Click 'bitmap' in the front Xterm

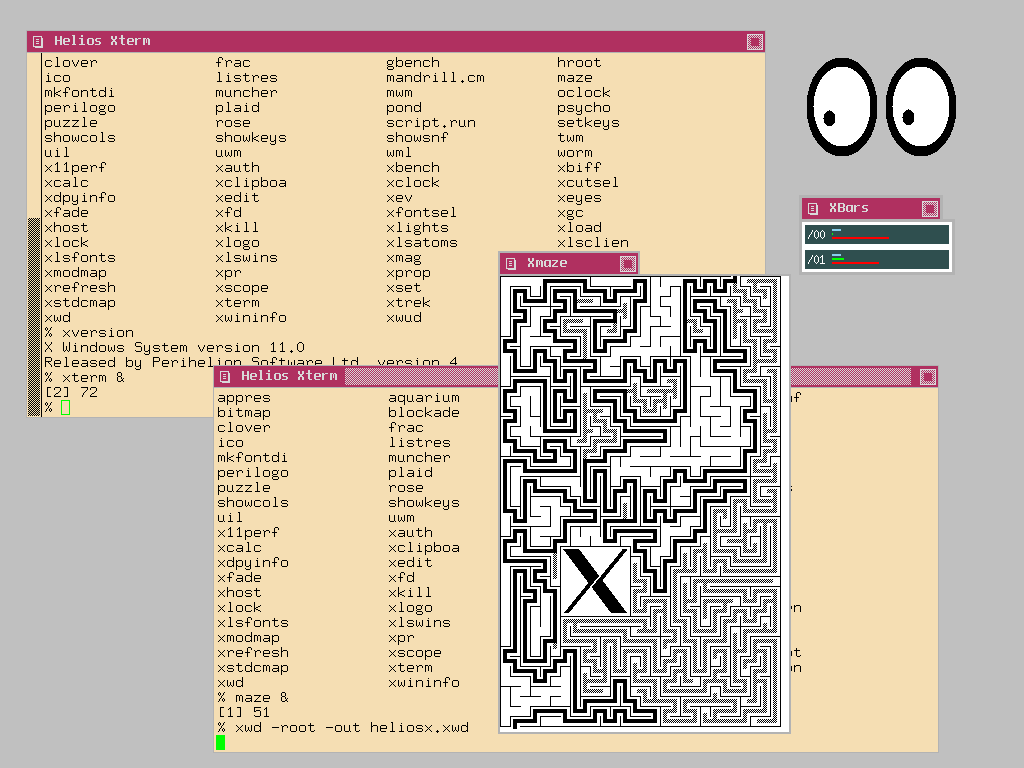244,413
